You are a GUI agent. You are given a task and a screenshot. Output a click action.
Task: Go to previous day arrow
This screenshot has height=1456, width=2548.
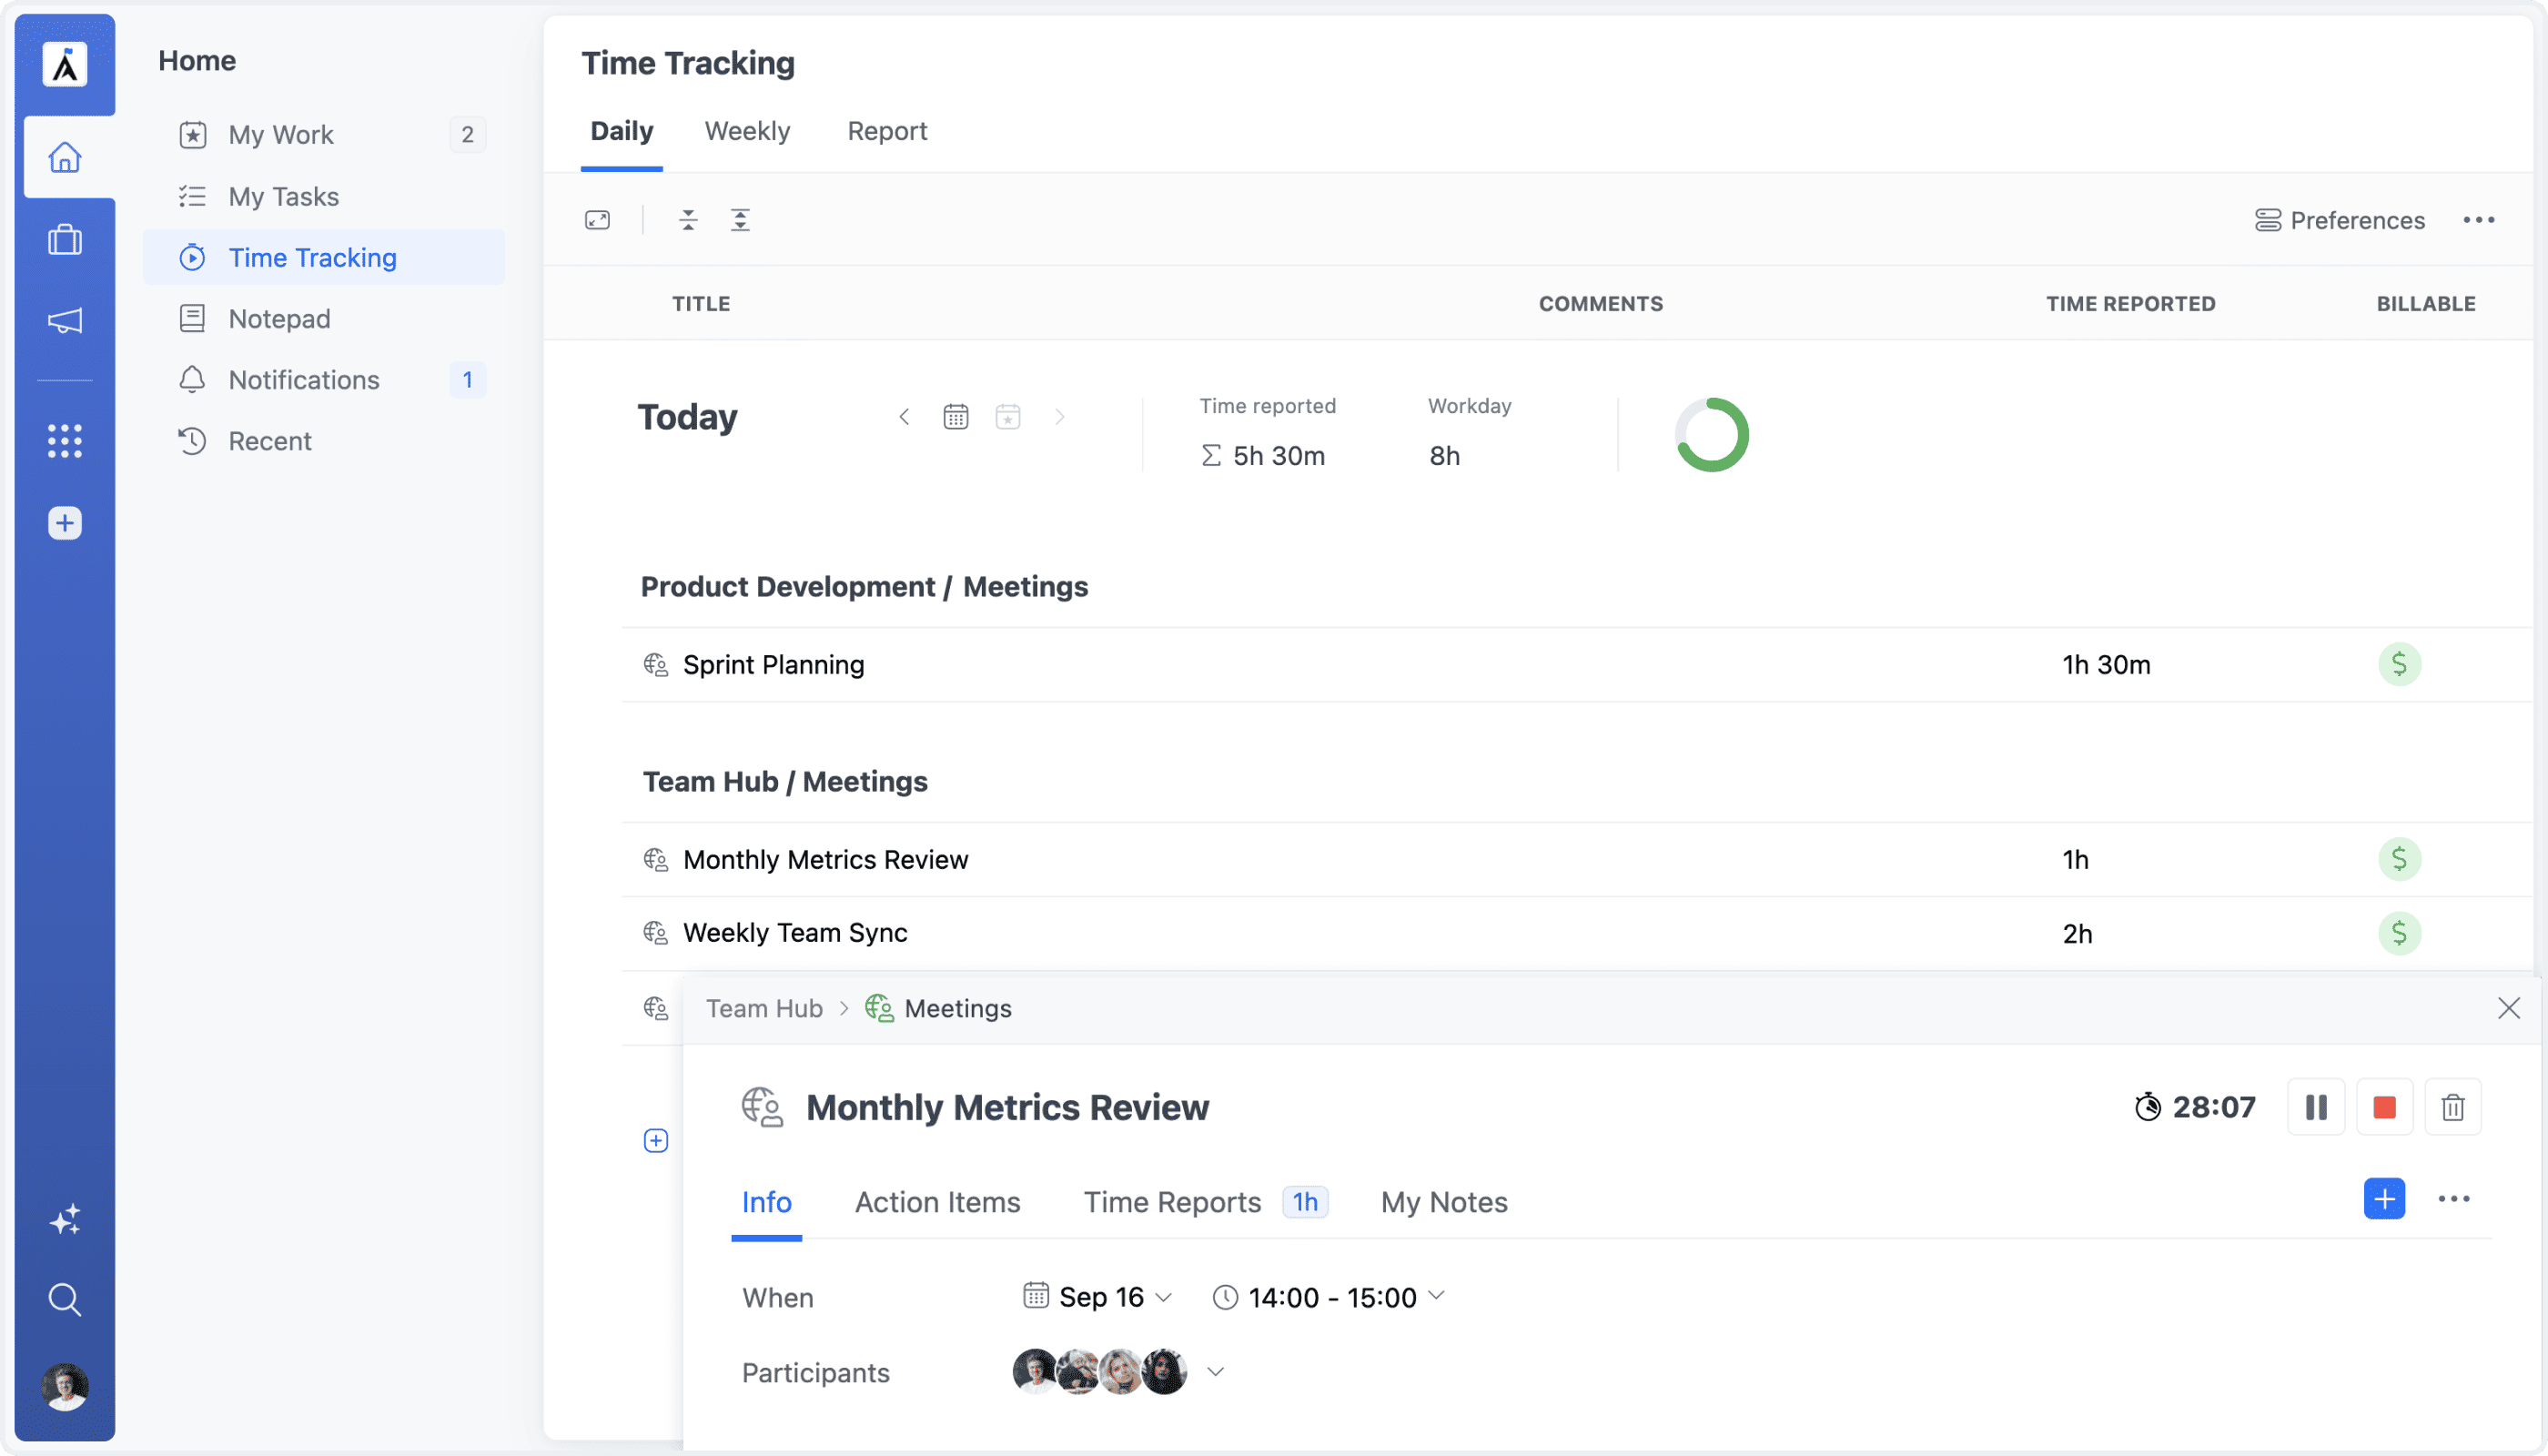coord(904,417)
